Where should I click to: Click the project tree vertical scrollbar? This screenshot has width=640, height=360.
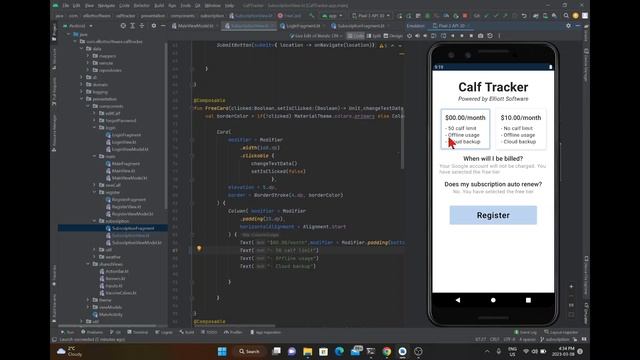[166, 127]
